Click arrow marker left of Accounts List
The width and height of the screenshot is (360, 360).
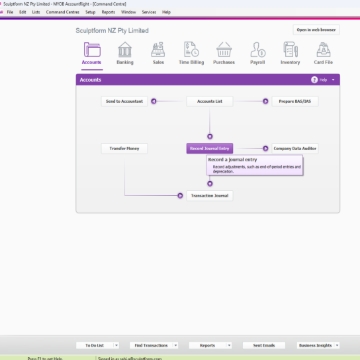(x=154, y=101)
